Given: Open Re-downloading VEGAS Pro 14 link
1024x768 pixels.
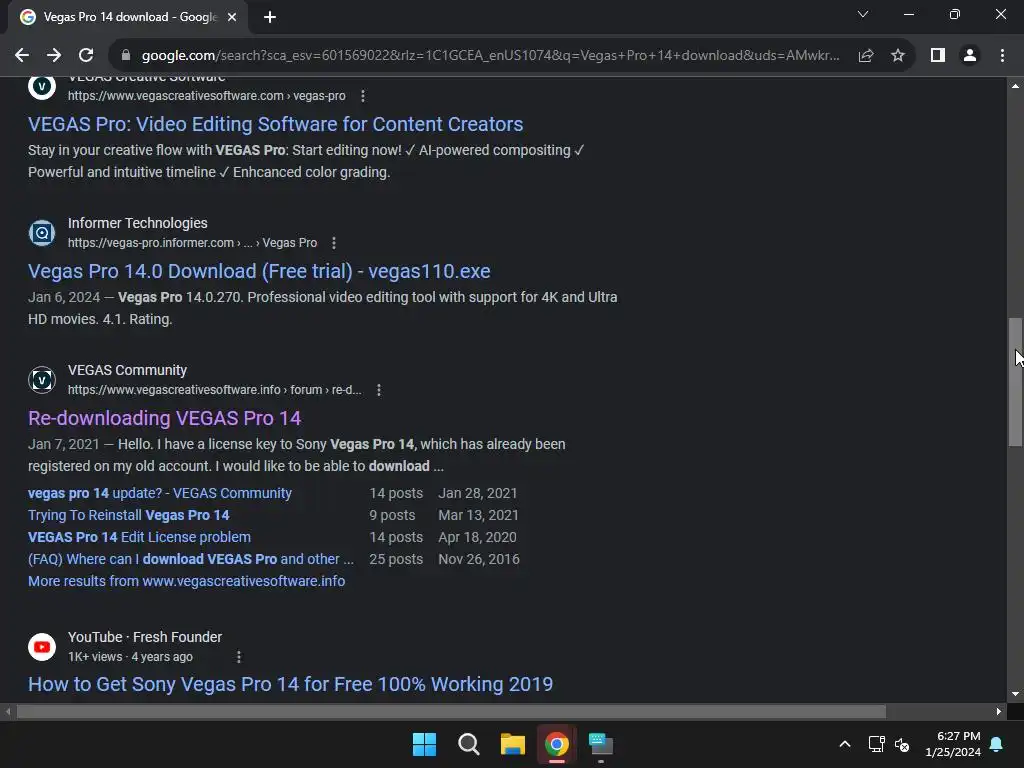Looking at the screenshot, I should (x=165, y=418).
